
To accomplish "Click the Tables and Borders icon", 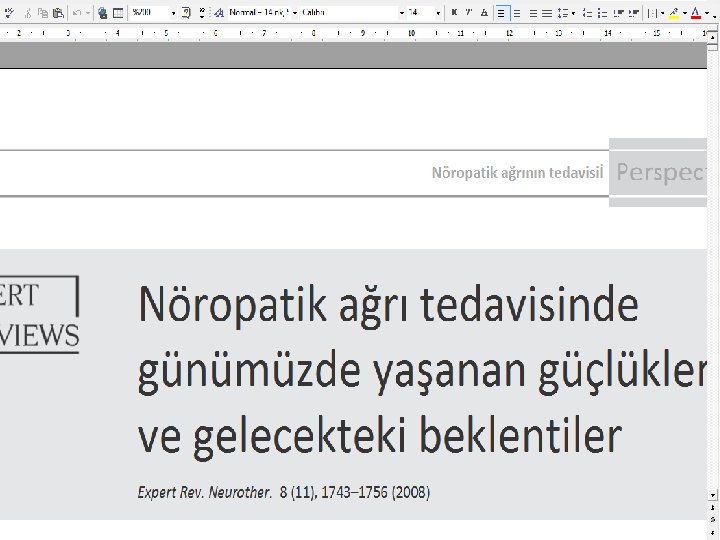I will pos(118,13).
